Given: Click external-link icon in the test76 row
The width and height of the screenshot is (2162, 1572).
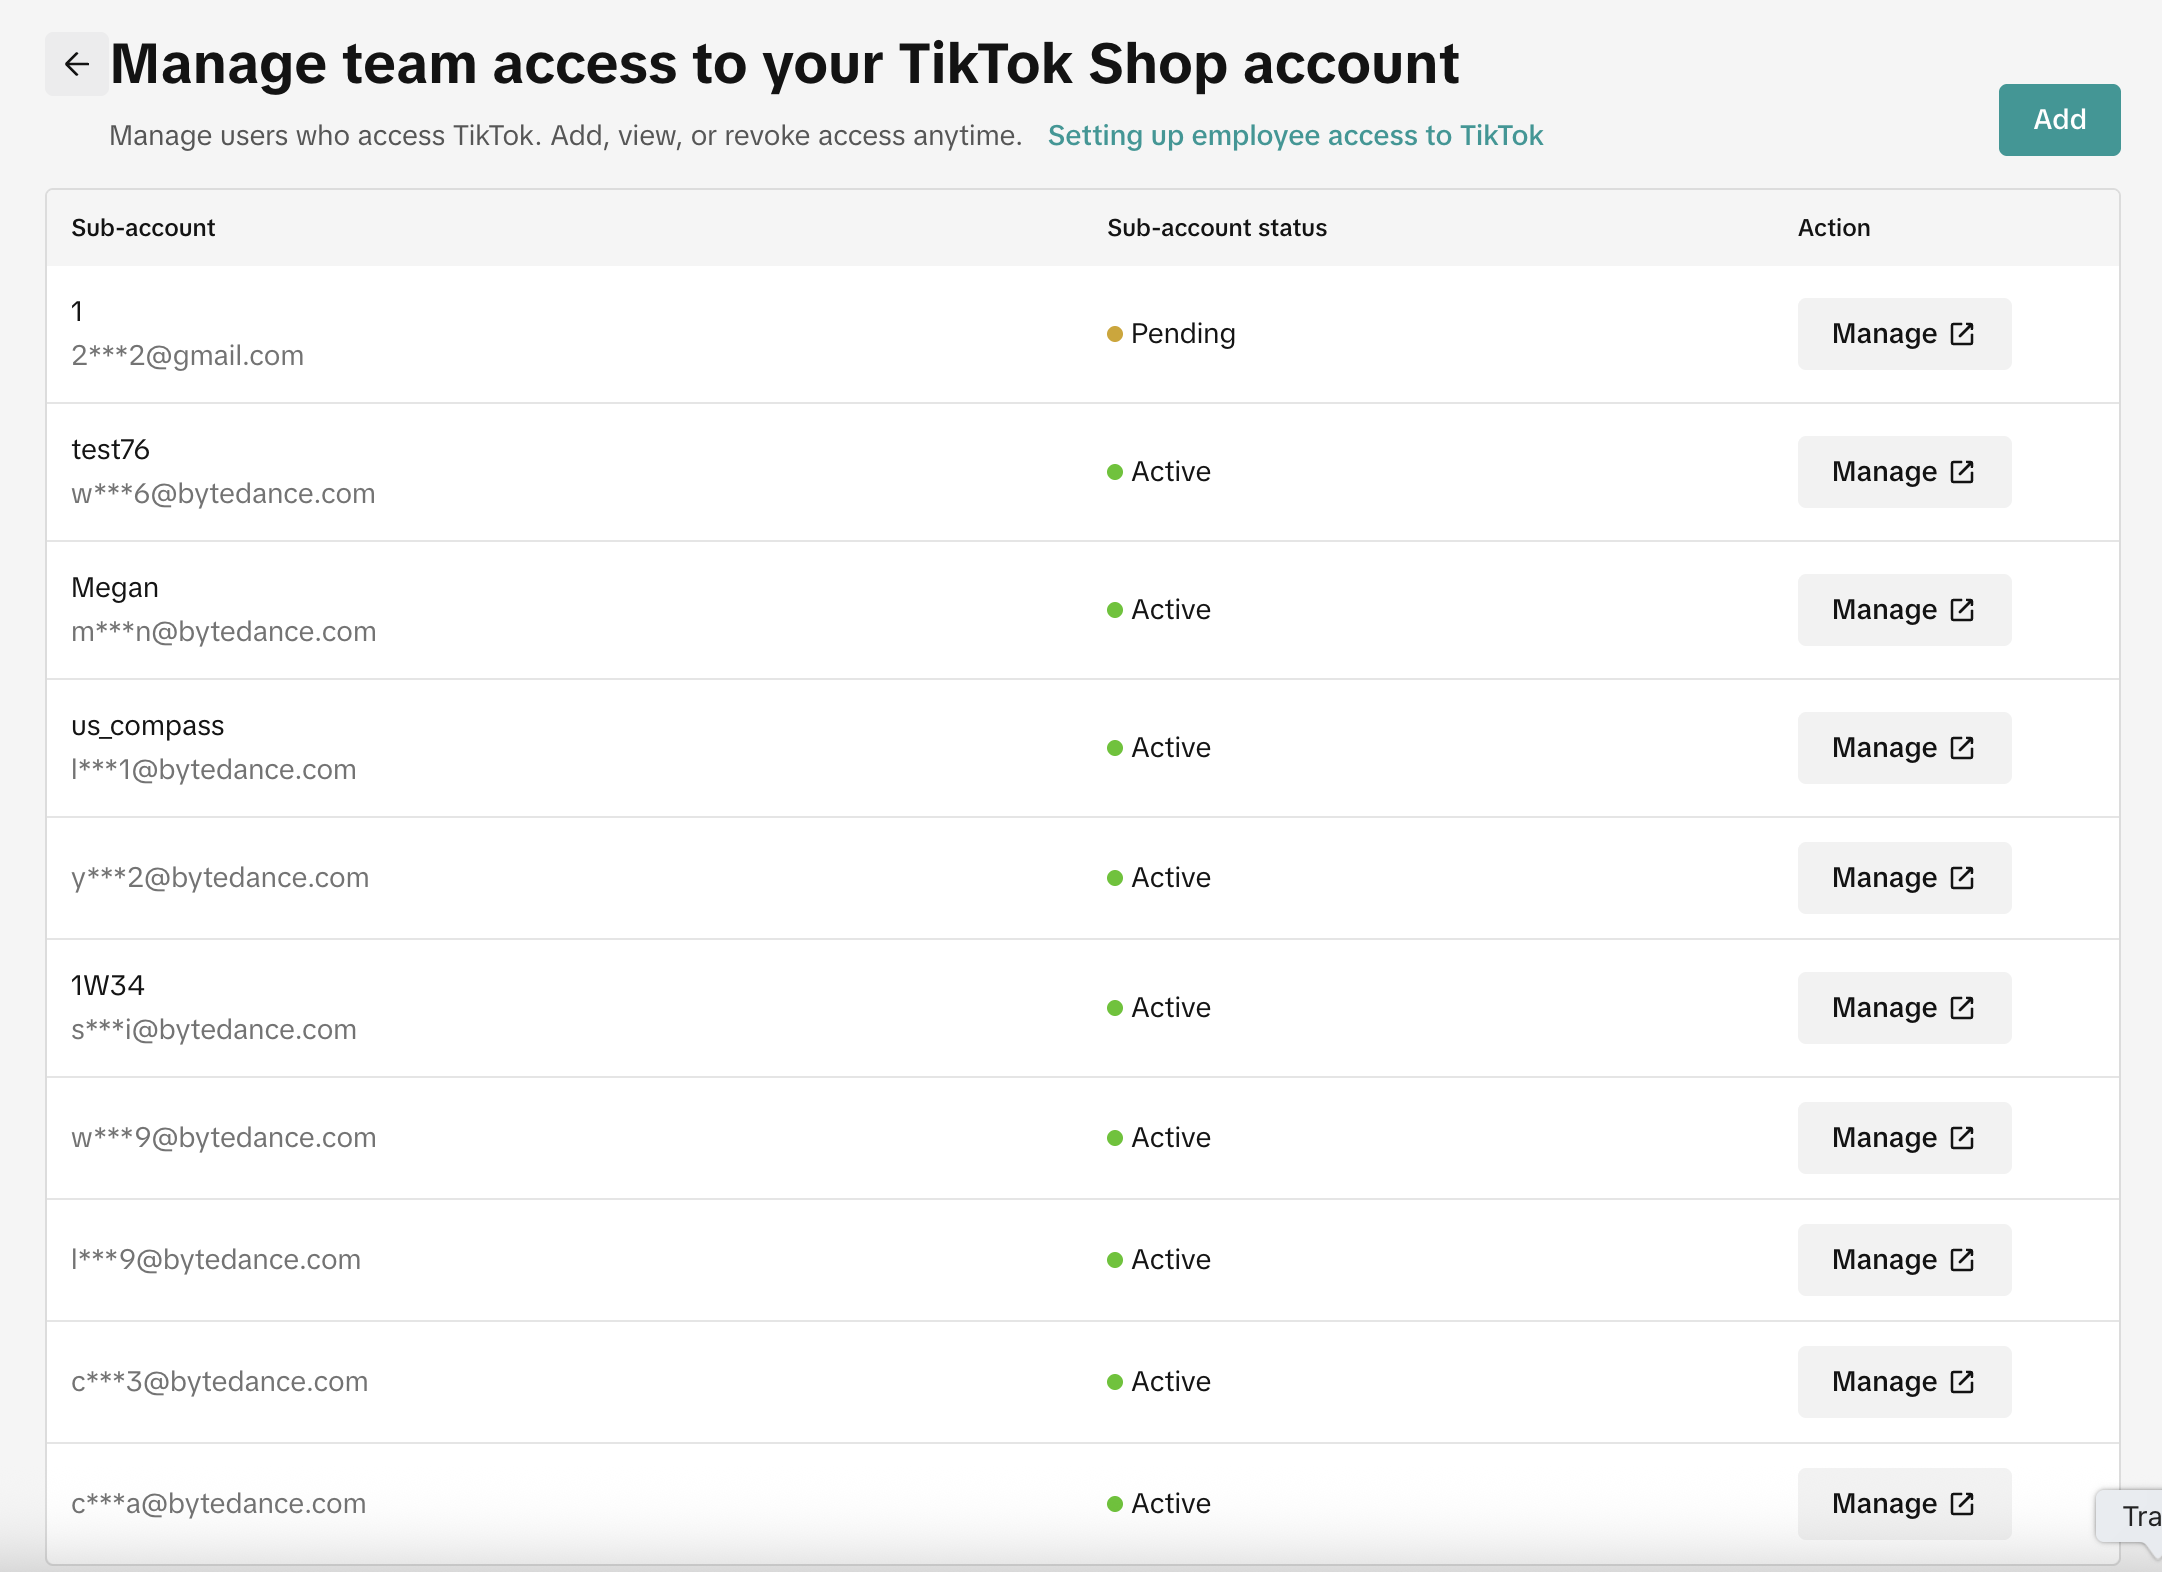Looking at the screenshot, I should click(1962, 472).
